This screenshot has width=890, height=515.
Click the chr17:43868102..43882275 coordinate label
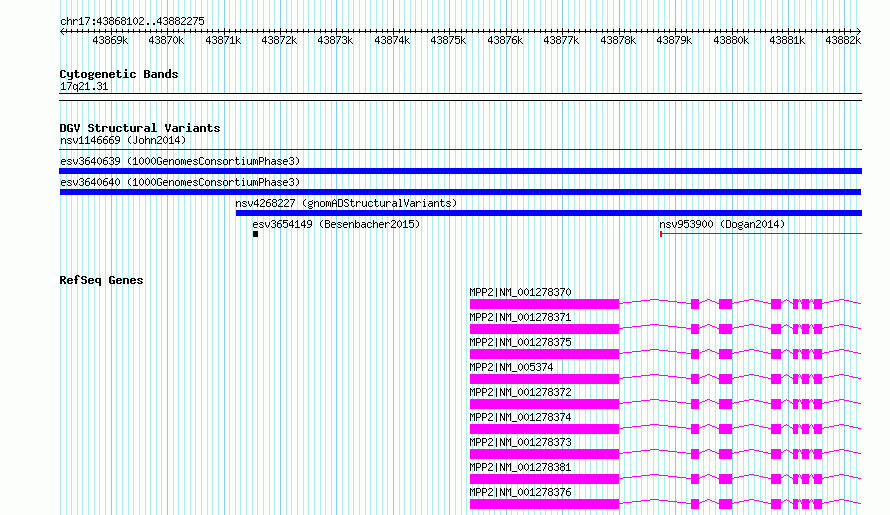pyautogui.click(x=132, y=21)
